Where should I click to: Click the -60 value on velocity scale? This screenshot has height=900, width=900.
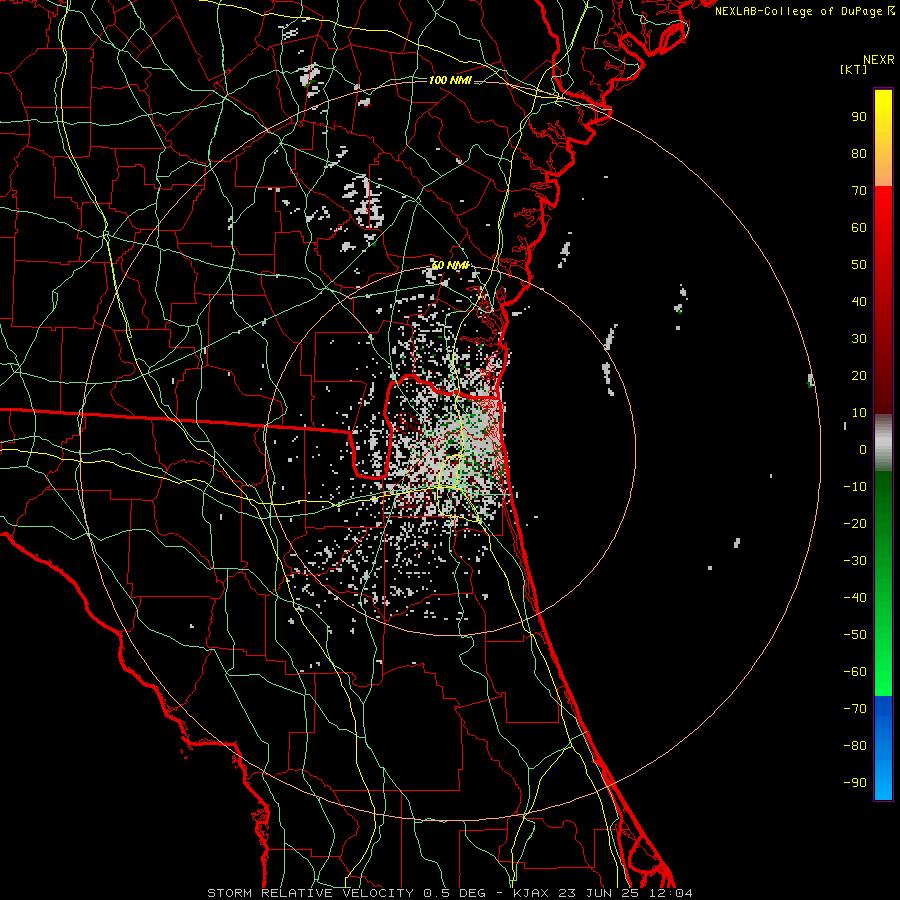(x=855, y=672)
